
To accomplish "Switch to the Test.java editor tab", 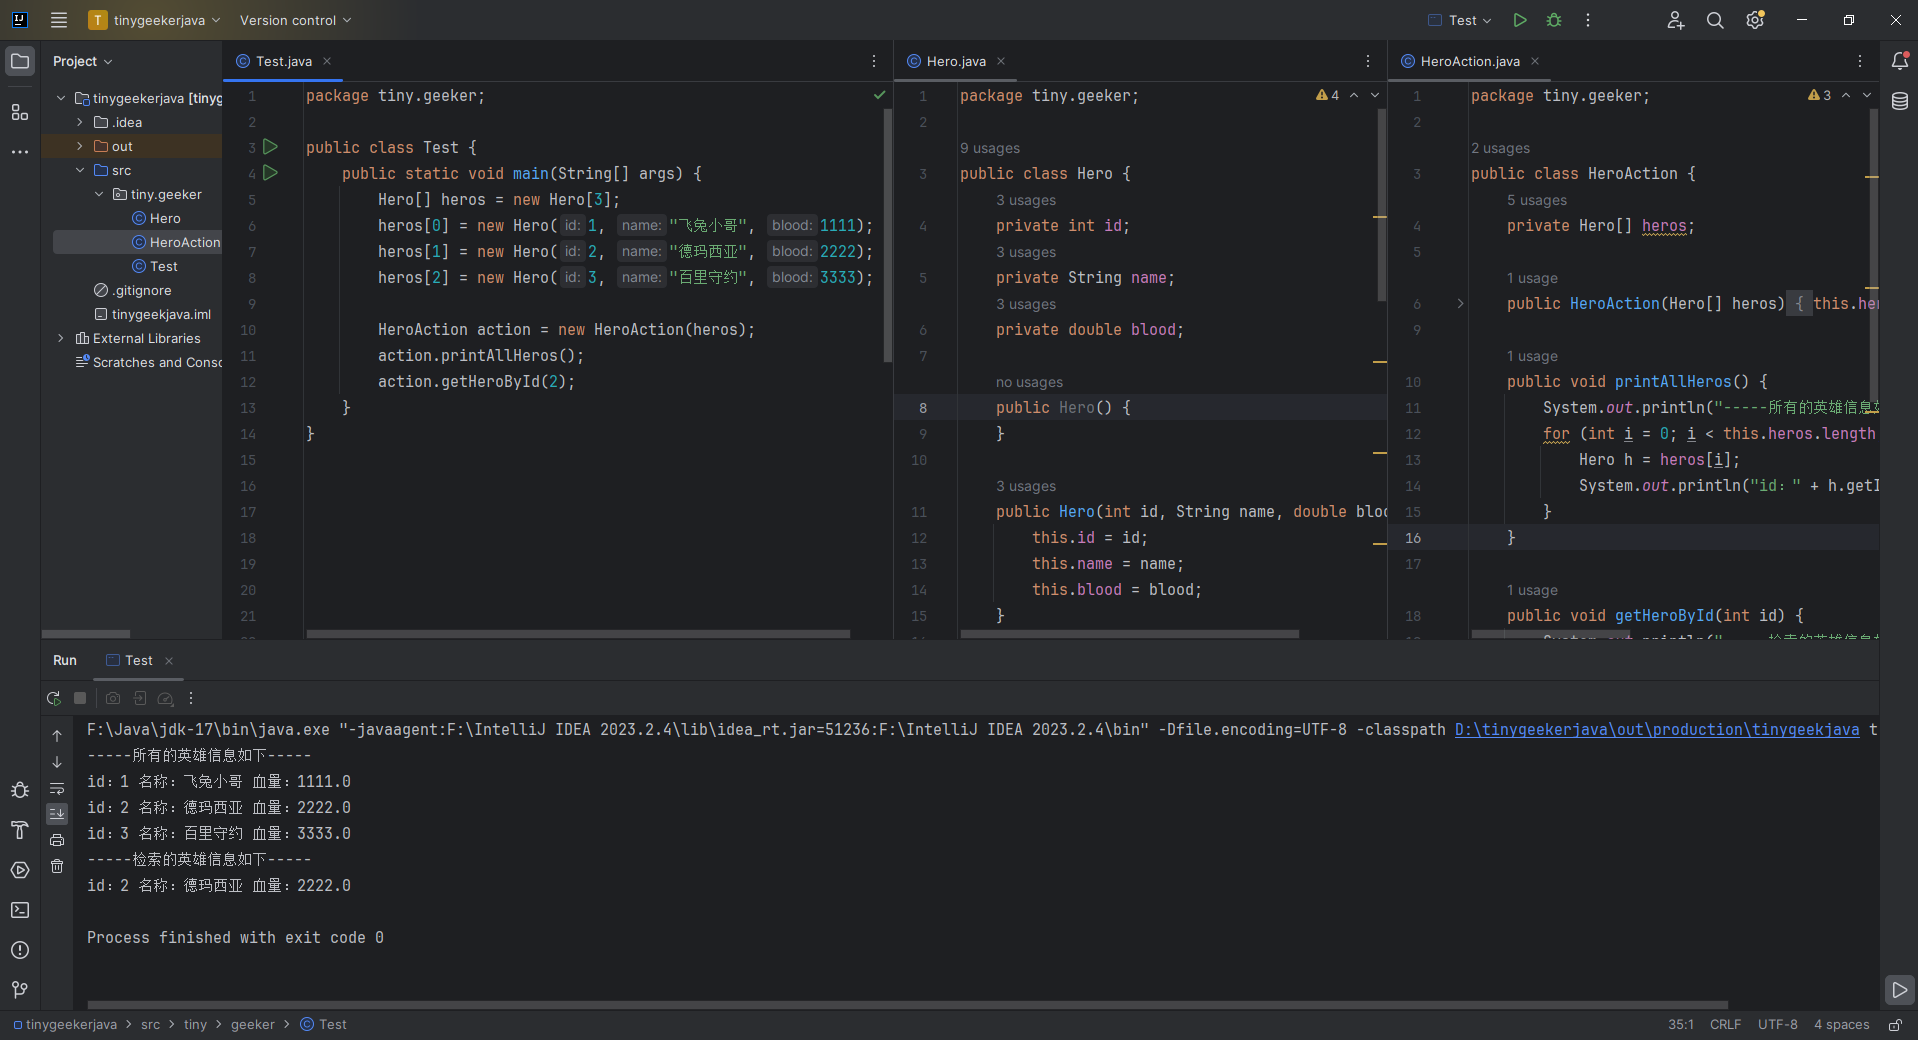I will point(283,61).
